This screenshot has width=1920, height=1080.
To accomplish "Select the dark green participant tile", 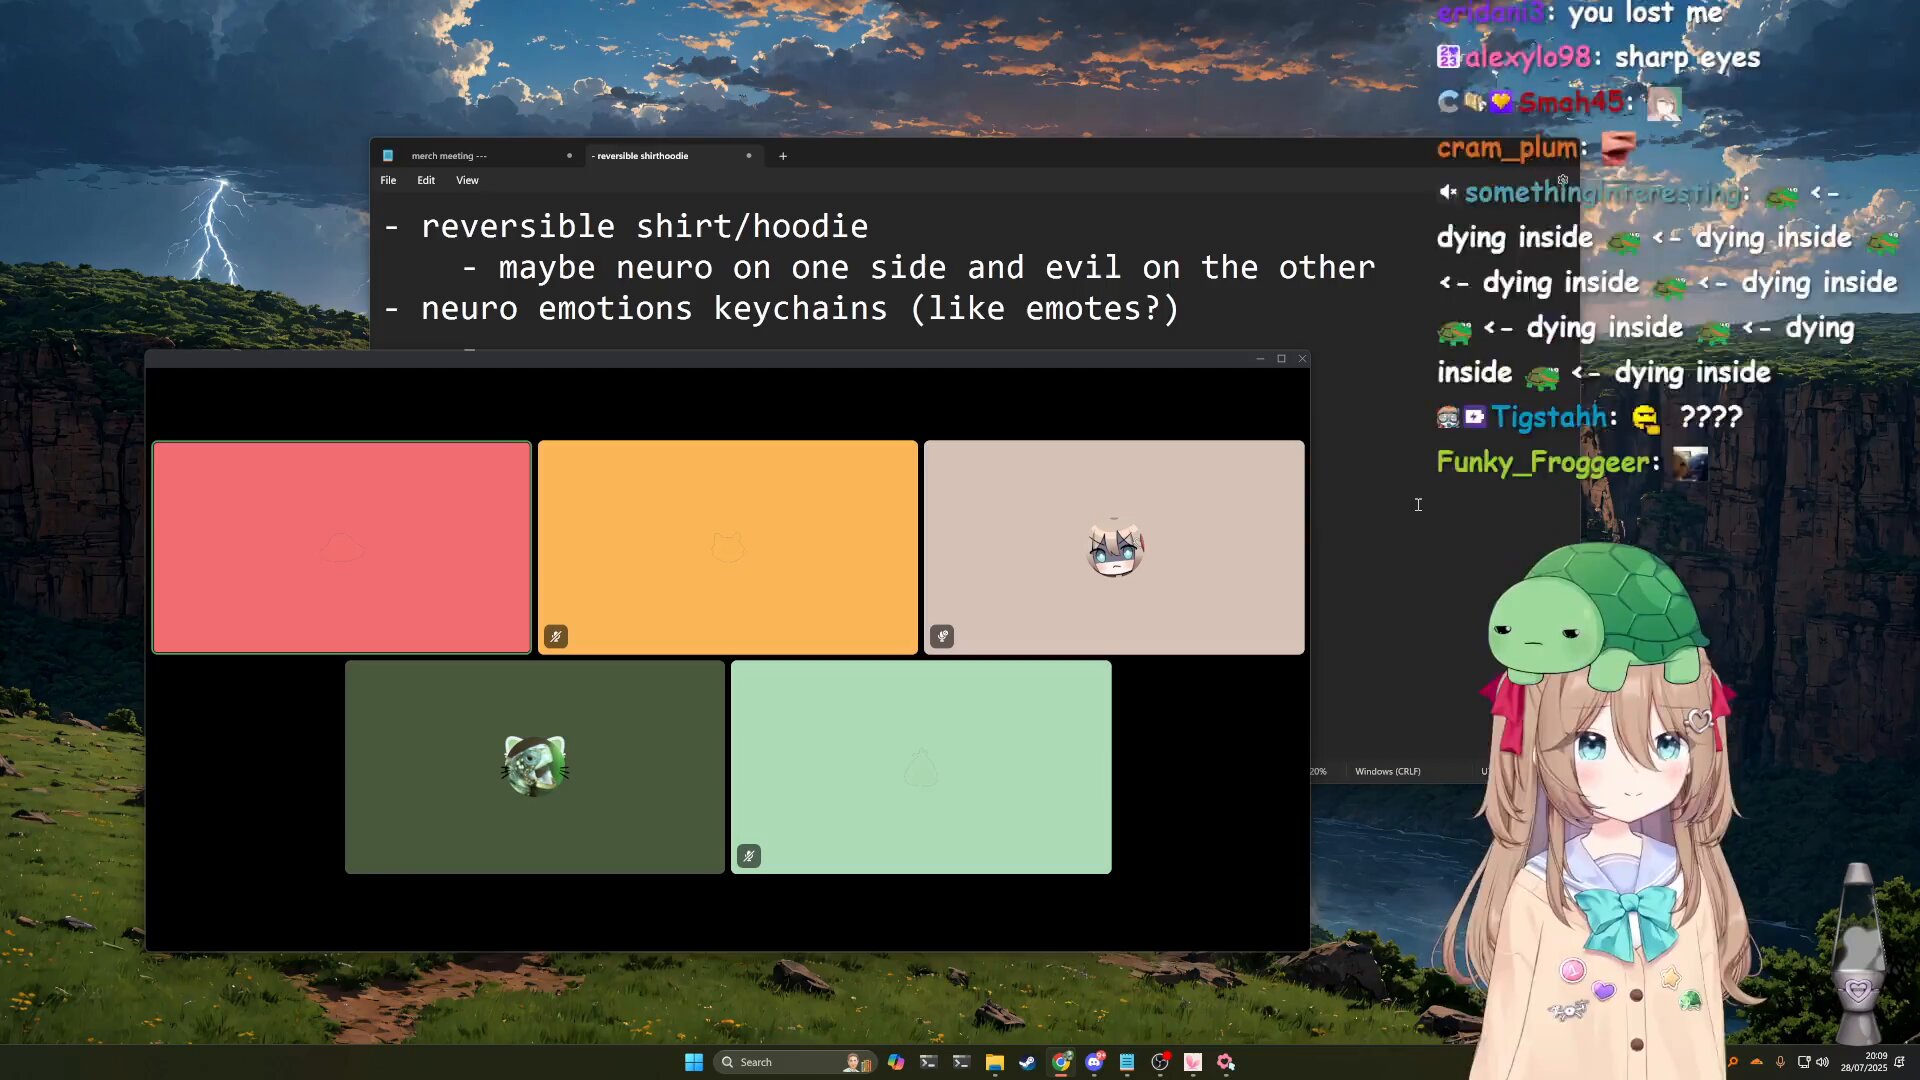I will (x=535, y=767).
